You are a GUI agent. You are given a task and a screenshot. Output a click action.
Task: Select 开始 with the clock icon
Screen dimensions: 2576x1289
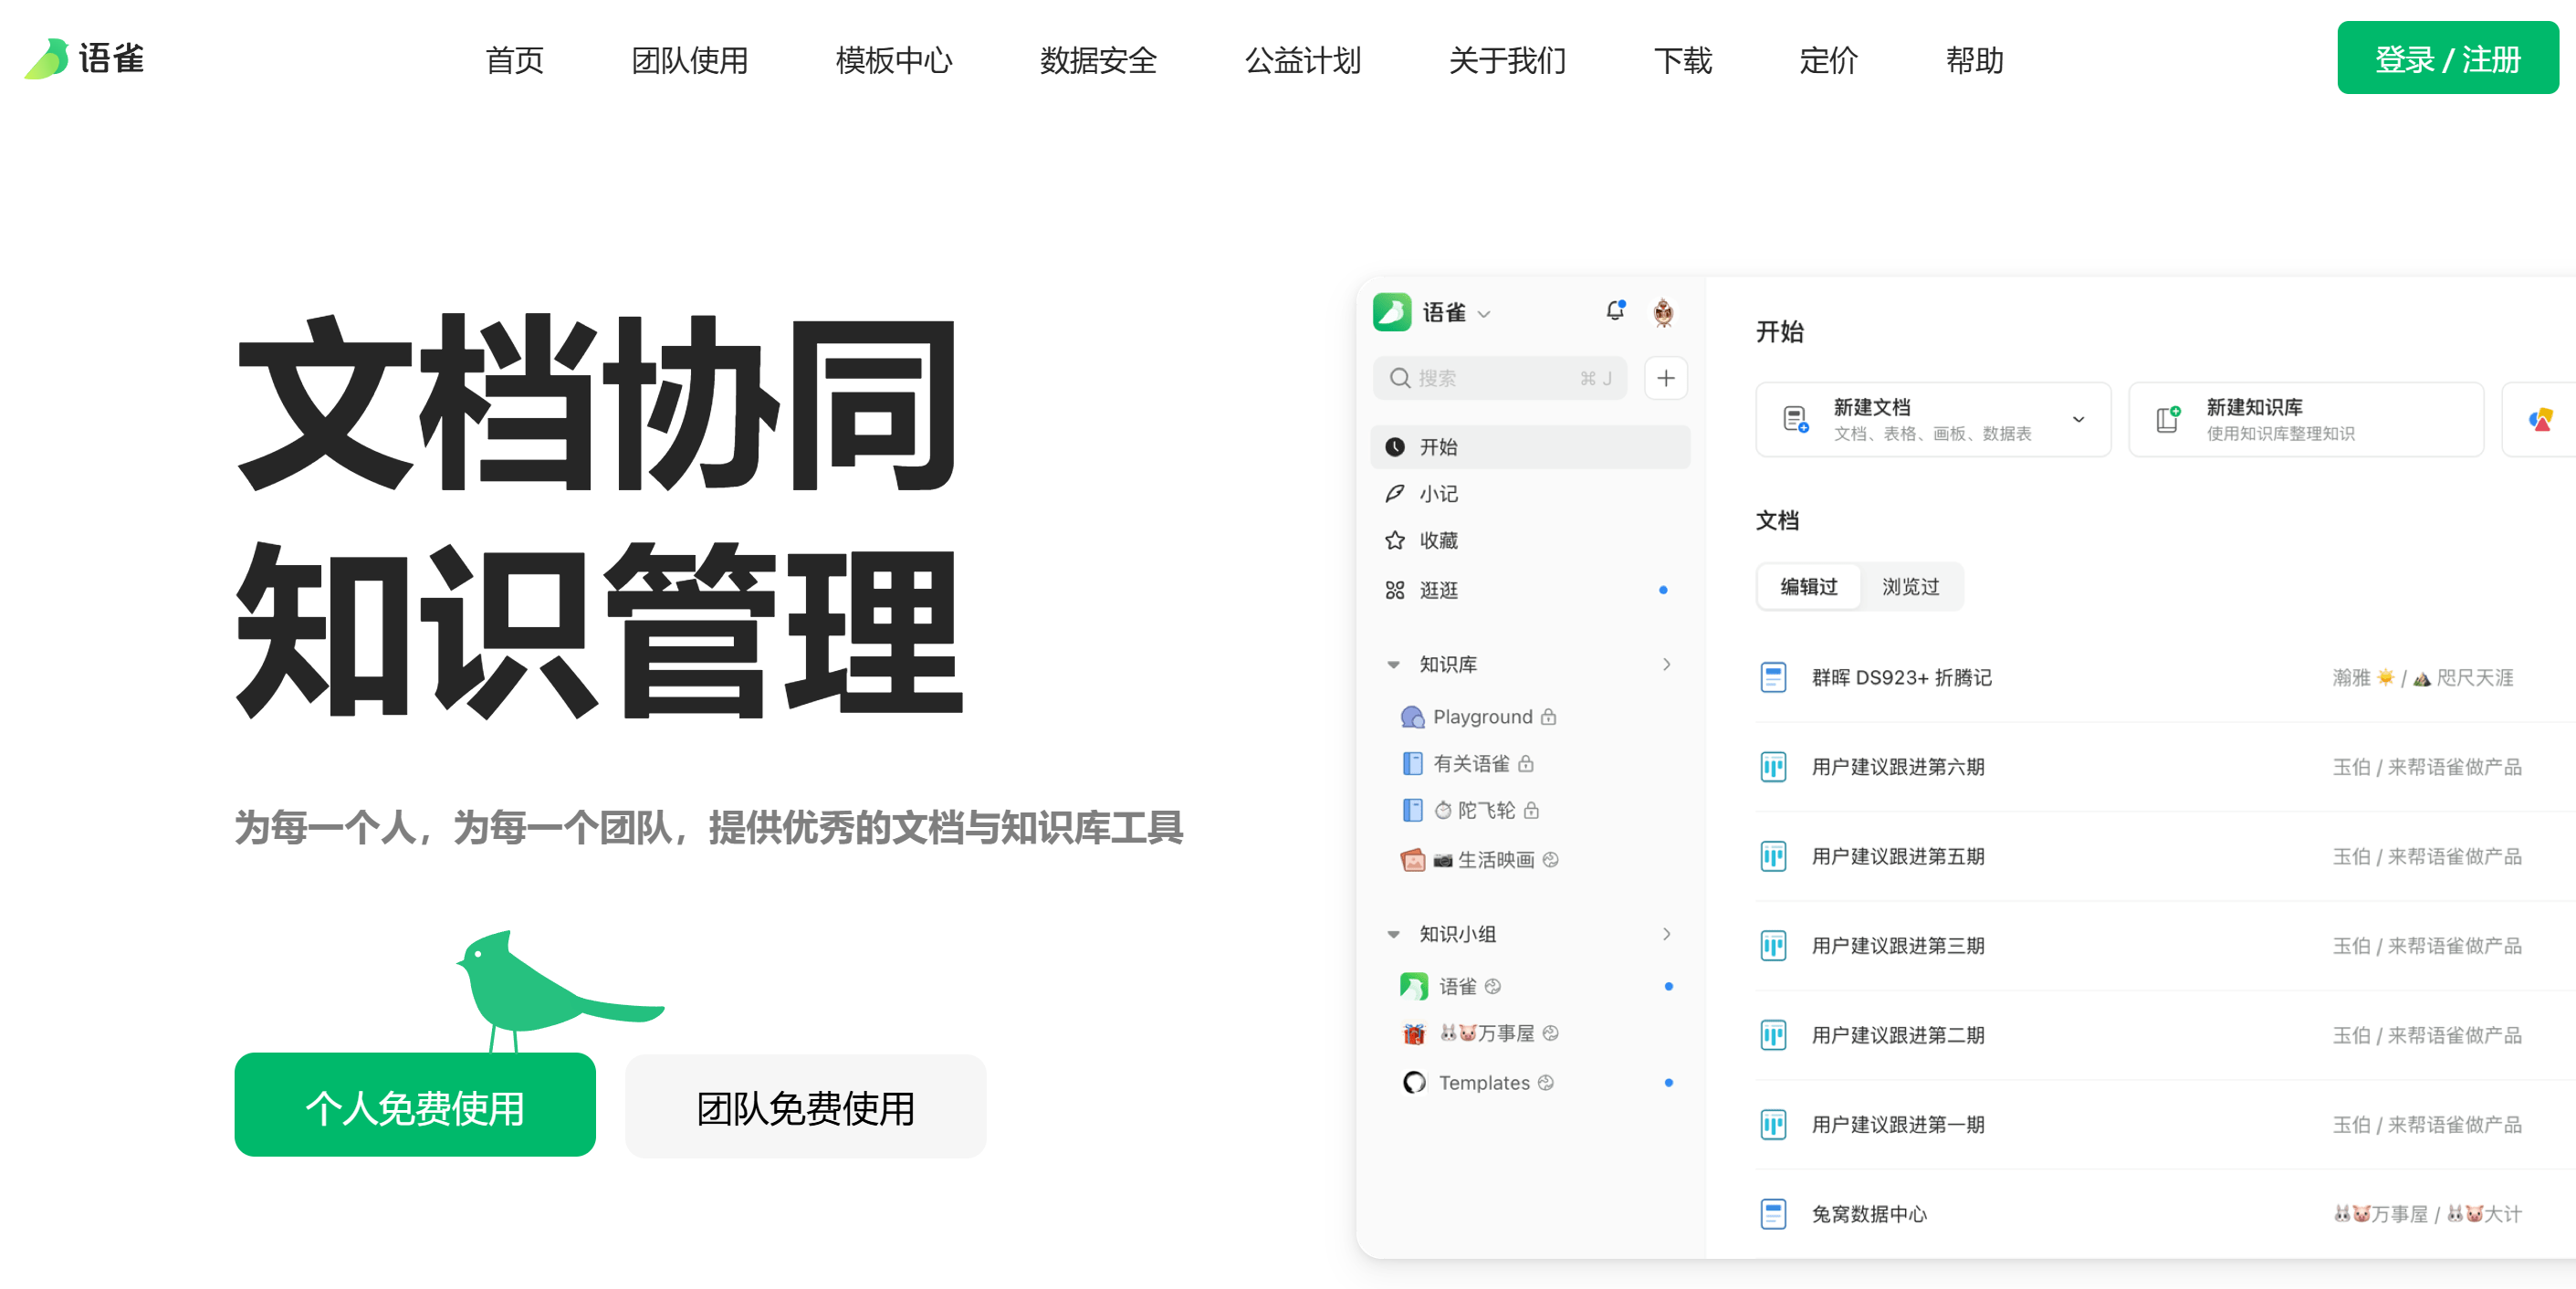(x=1440, y=447)
